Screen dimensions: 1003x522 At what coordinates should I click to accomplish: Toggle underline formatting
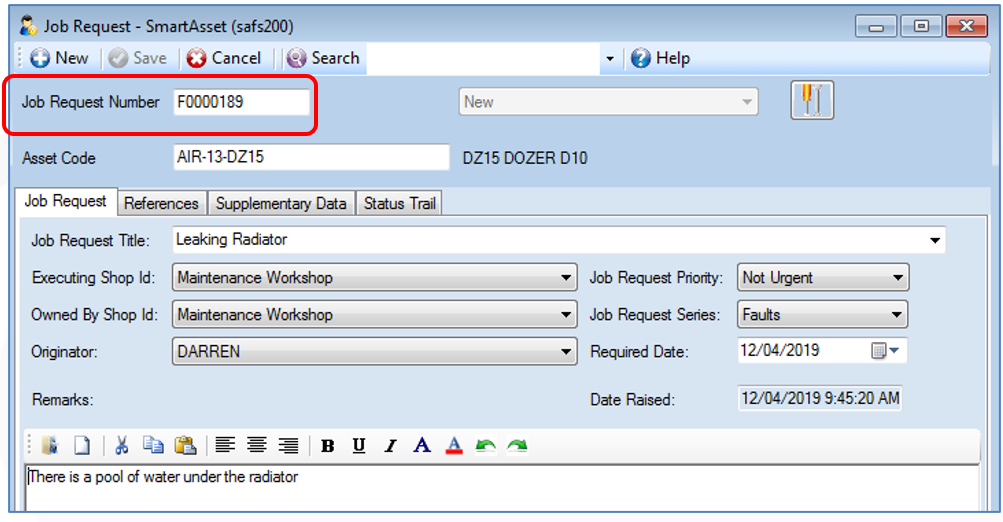pos(359,446)
